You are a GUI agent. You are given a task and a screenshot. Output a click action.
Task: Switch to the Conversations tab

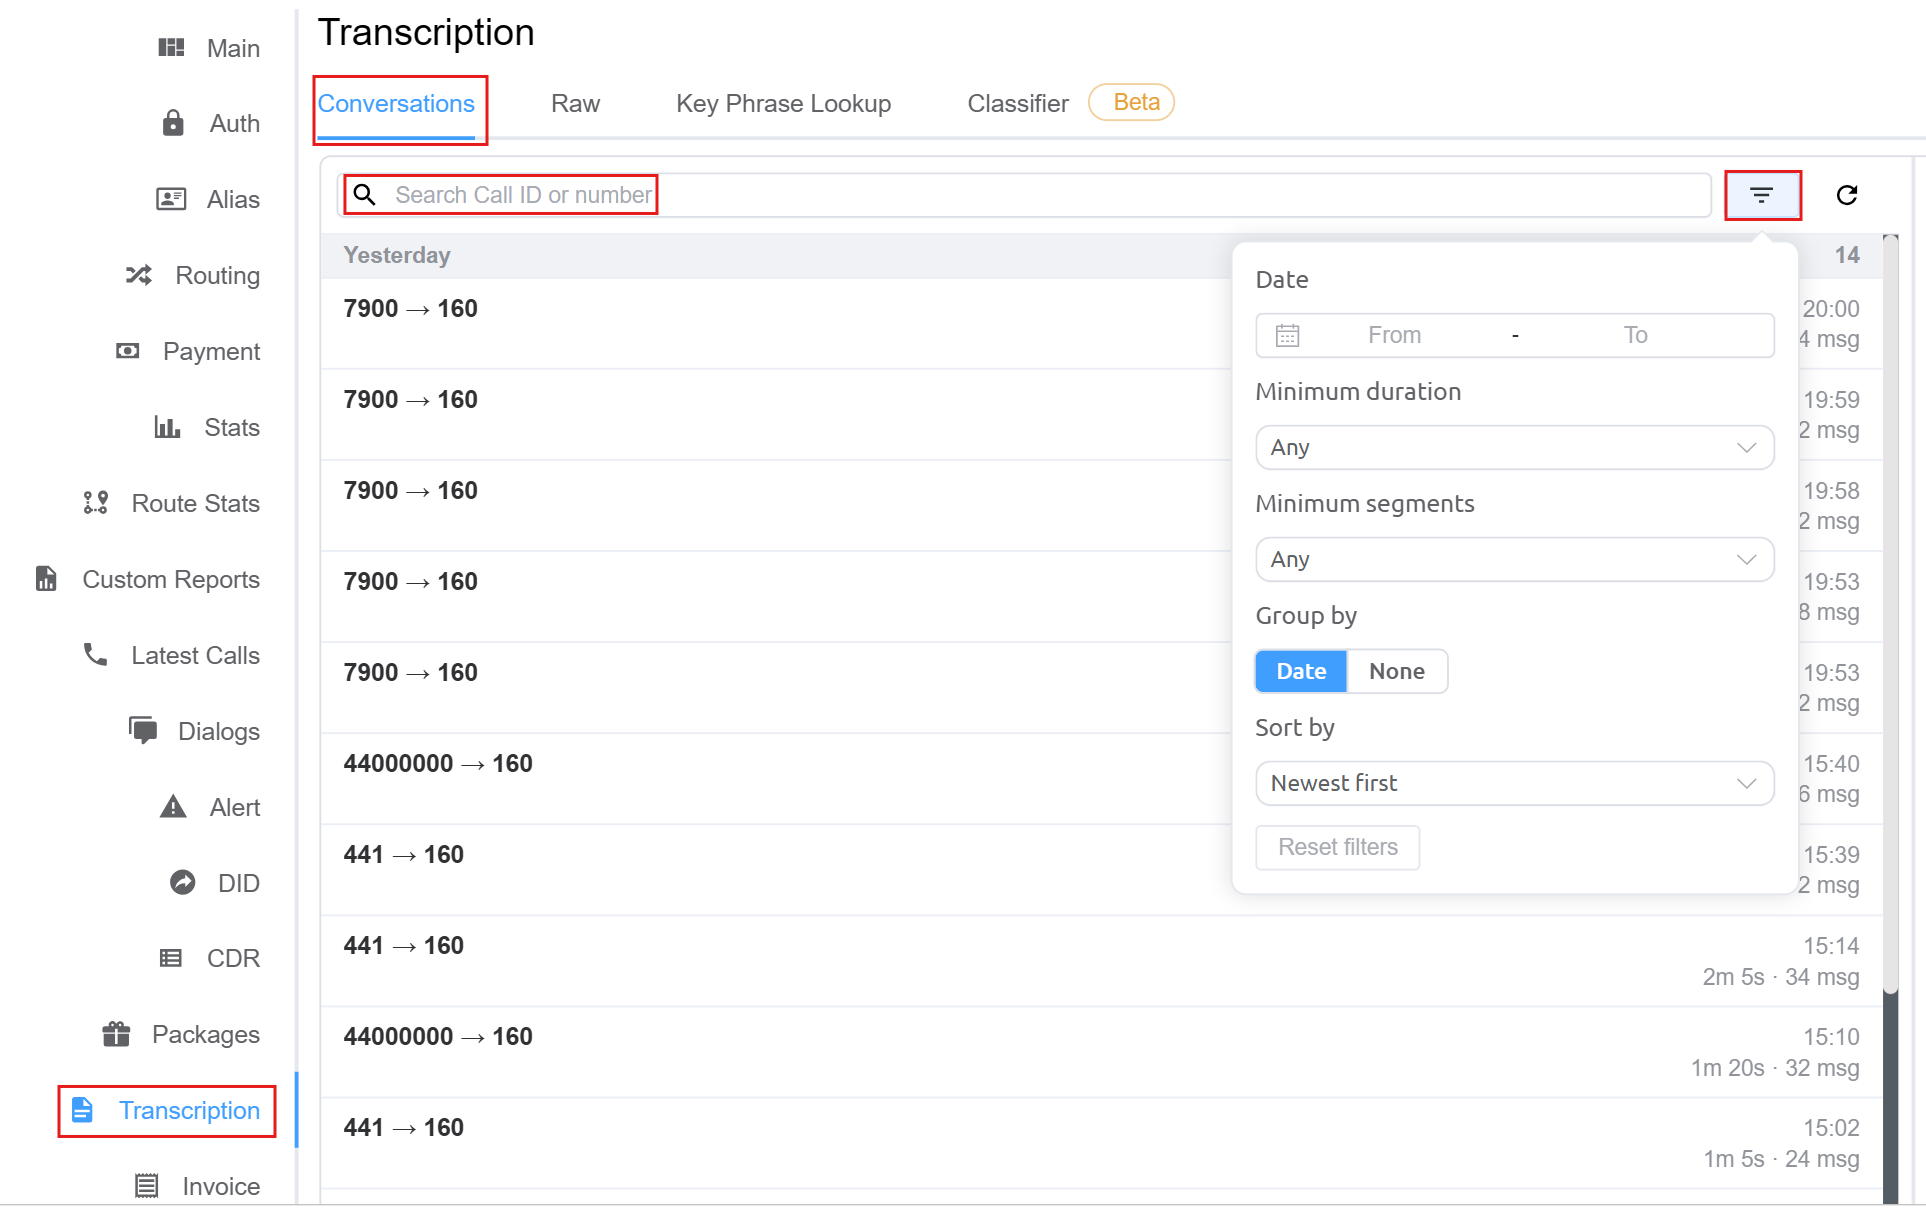click(x=396, y=104)
